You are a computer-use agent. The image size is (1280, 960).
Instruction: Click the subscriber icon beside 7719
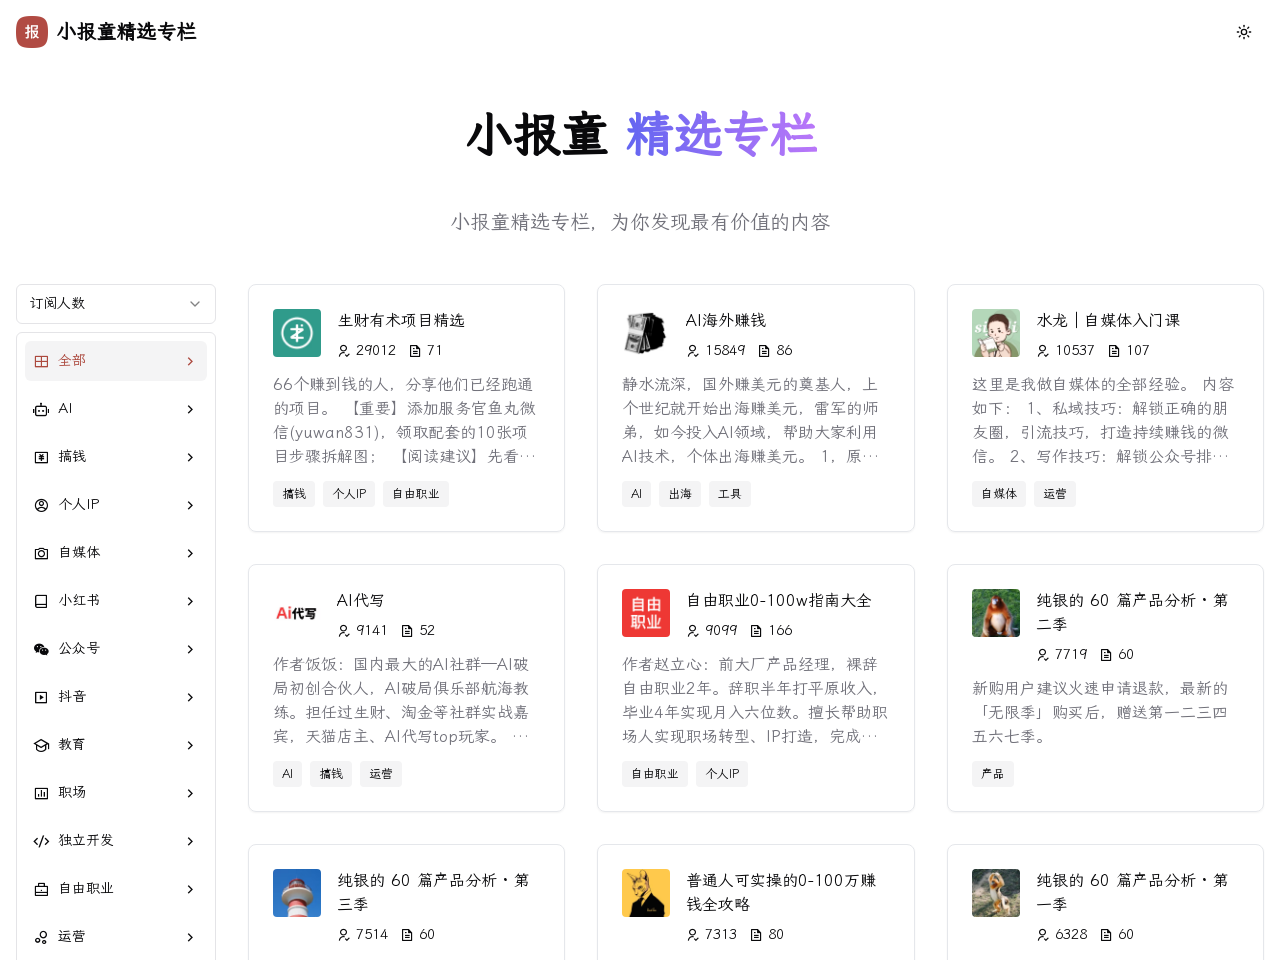pyautogui.click(x=1043, y=655)
